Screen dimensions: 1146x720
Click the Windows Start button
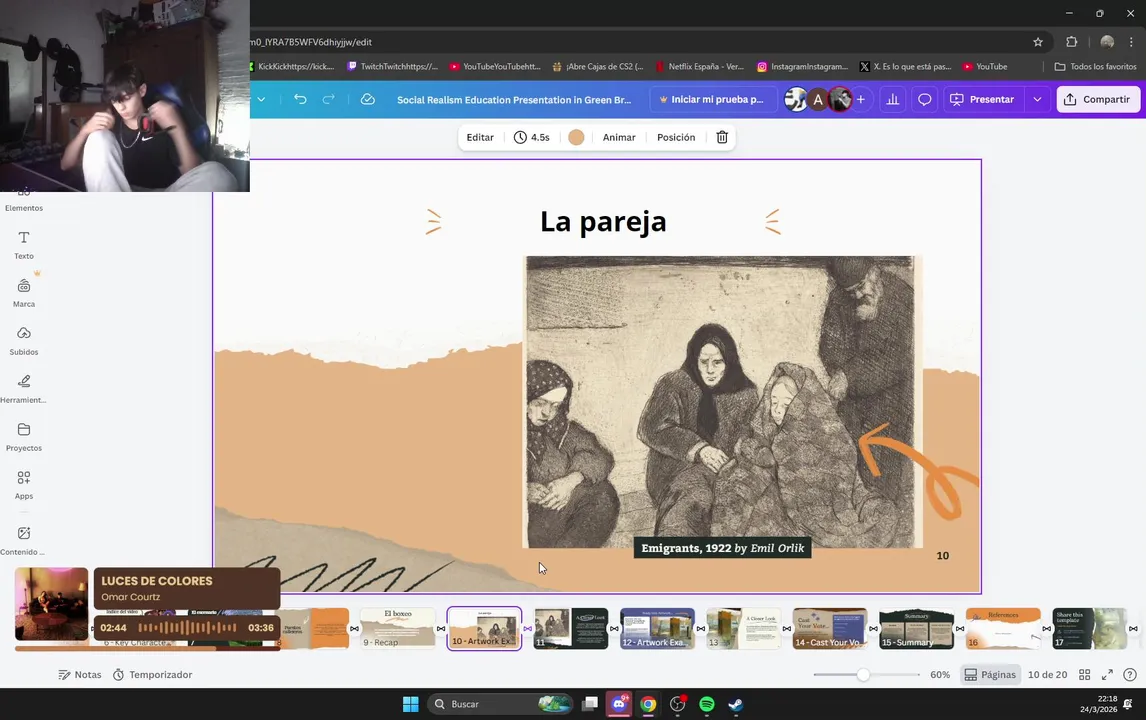(x=411, y=704)
